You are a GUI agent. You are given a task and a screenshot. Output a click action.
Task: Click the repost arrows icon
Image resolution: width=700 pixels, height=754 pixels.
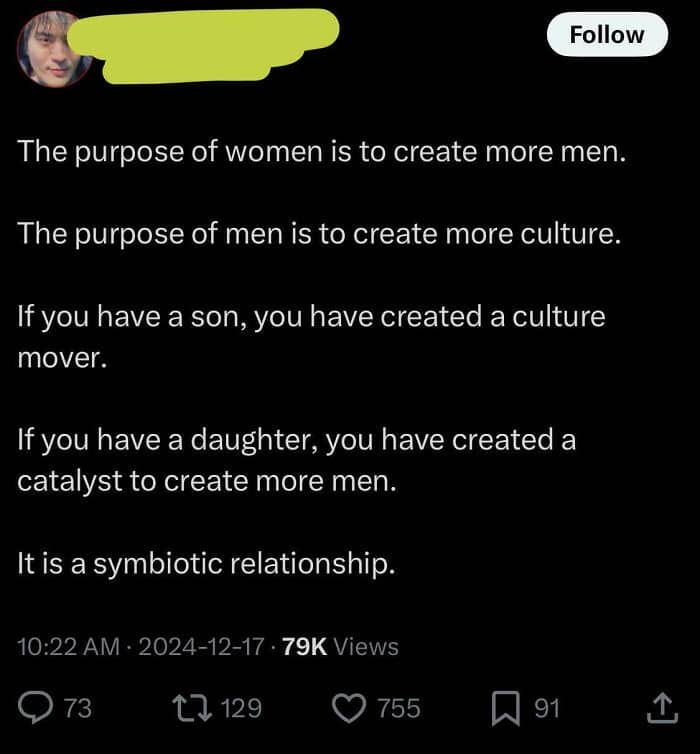coord(192,708)
